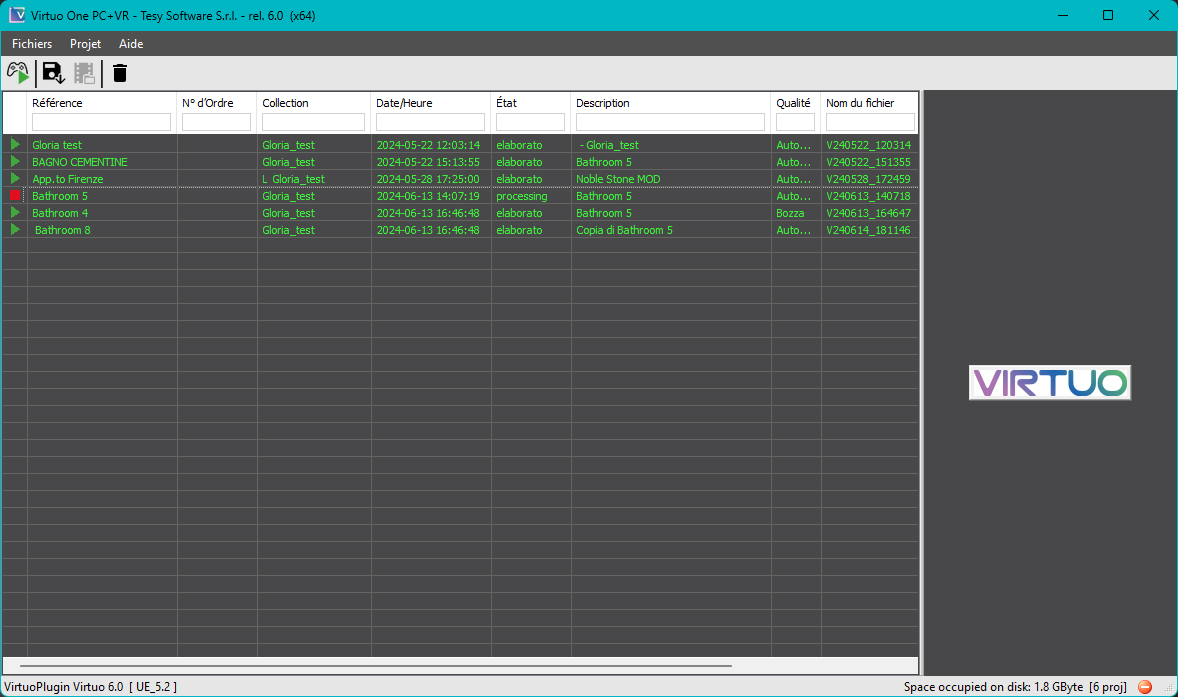1178x697 pixels.
Task: Click the Description filter text box
Action: coord(670,122)
